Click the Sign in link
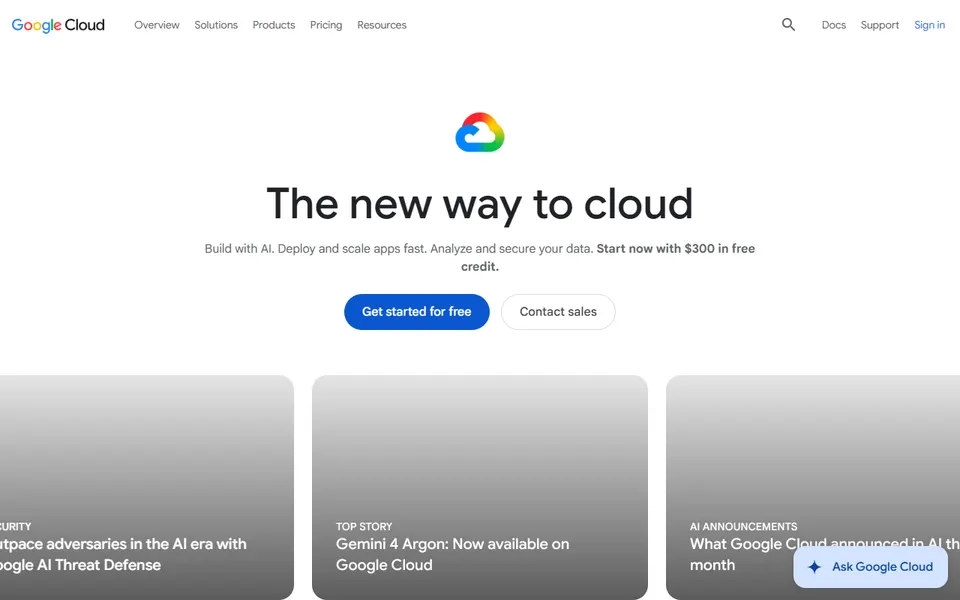 (x=929, y=25)
